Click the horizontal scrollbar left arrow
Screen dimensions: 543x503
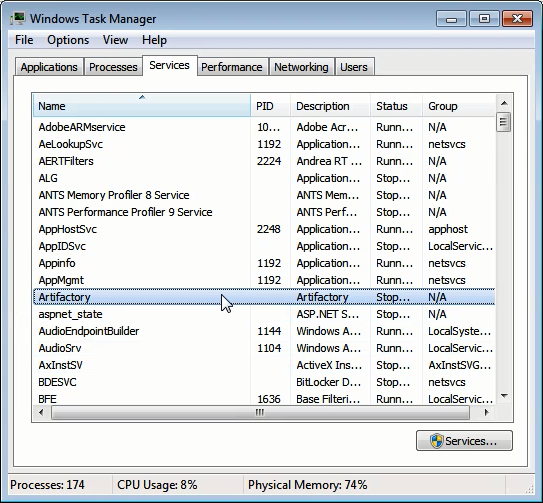click(x=41, y=412)
